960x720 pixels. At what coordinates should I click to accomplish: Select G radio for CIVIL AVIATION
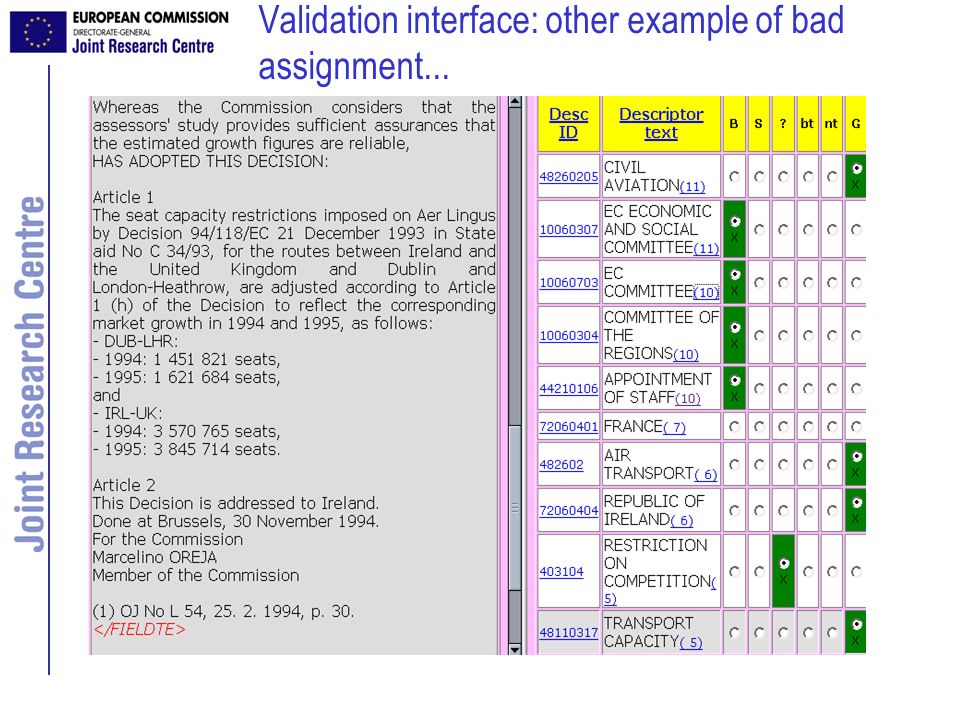point(857,168)
